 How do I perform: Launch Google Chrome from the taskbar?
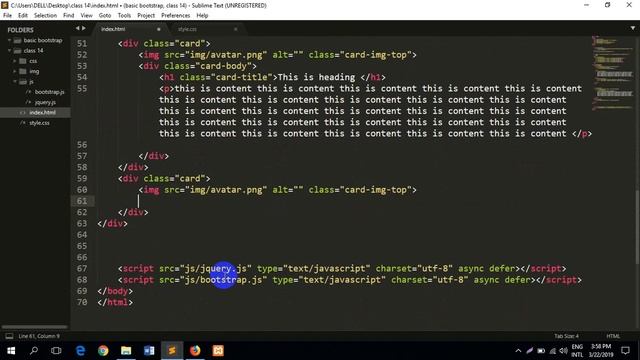click(x=103, y=351)
